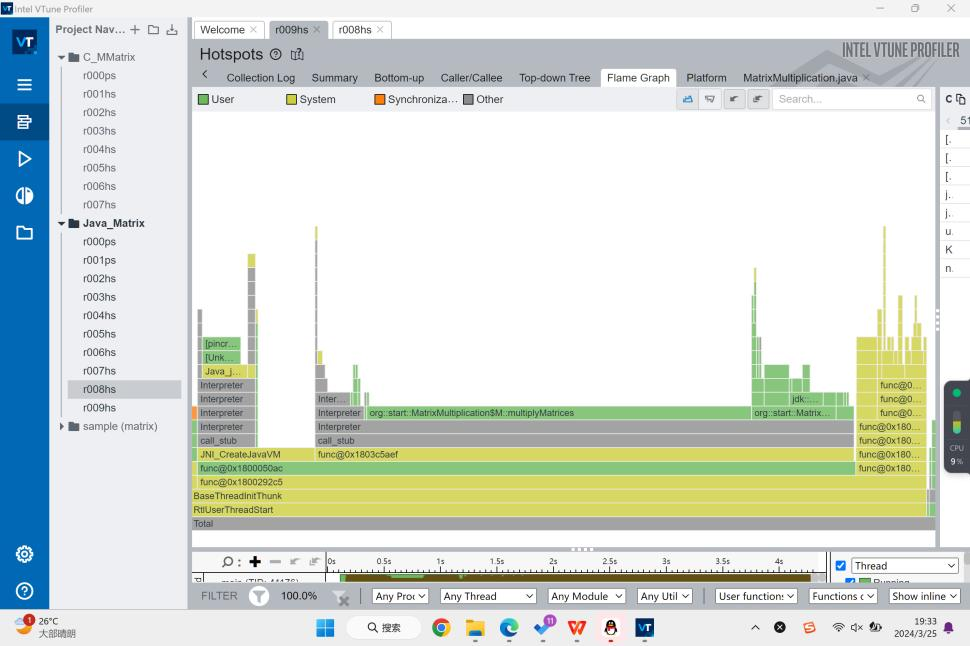The width and height of the screenshot is (970, 646).
Task: Open File Explorer from the taskbar
Action: [x=475, y=627]
